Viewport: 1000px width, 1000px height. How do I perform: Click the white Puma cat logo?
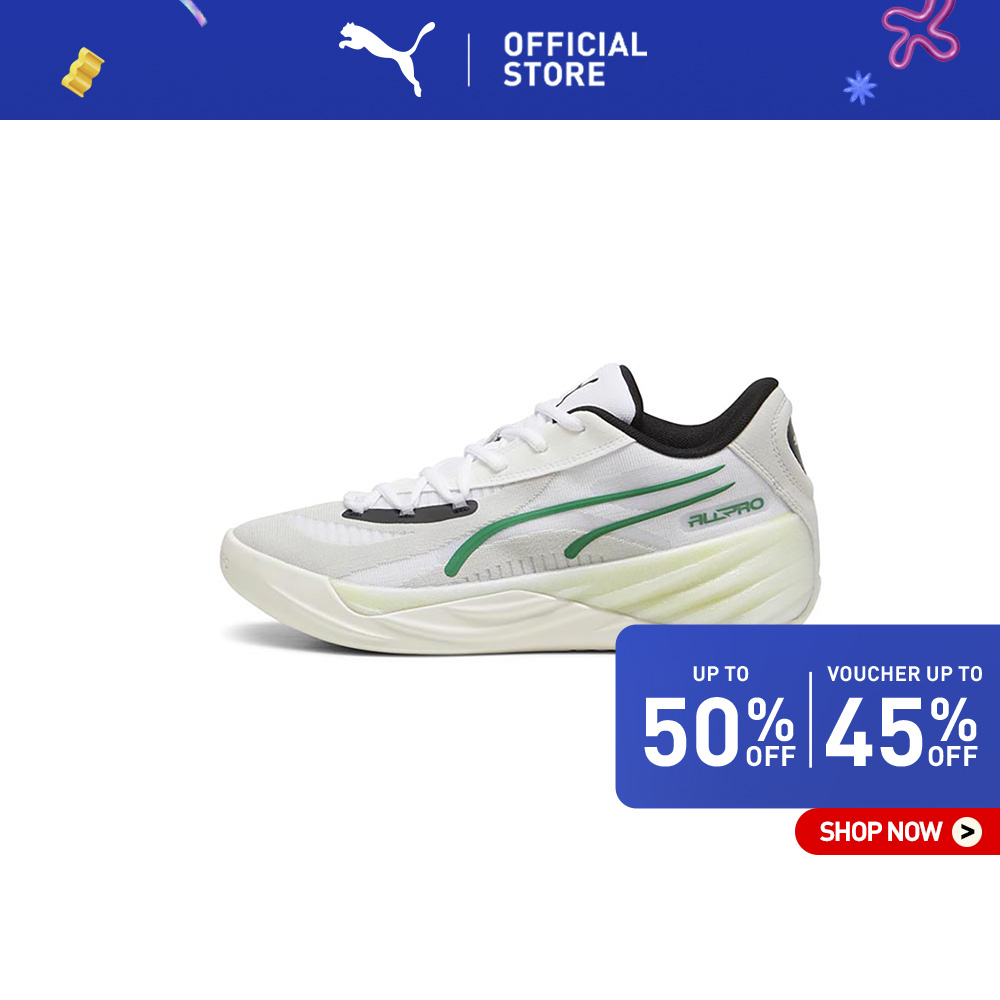[x=387, y=58]
